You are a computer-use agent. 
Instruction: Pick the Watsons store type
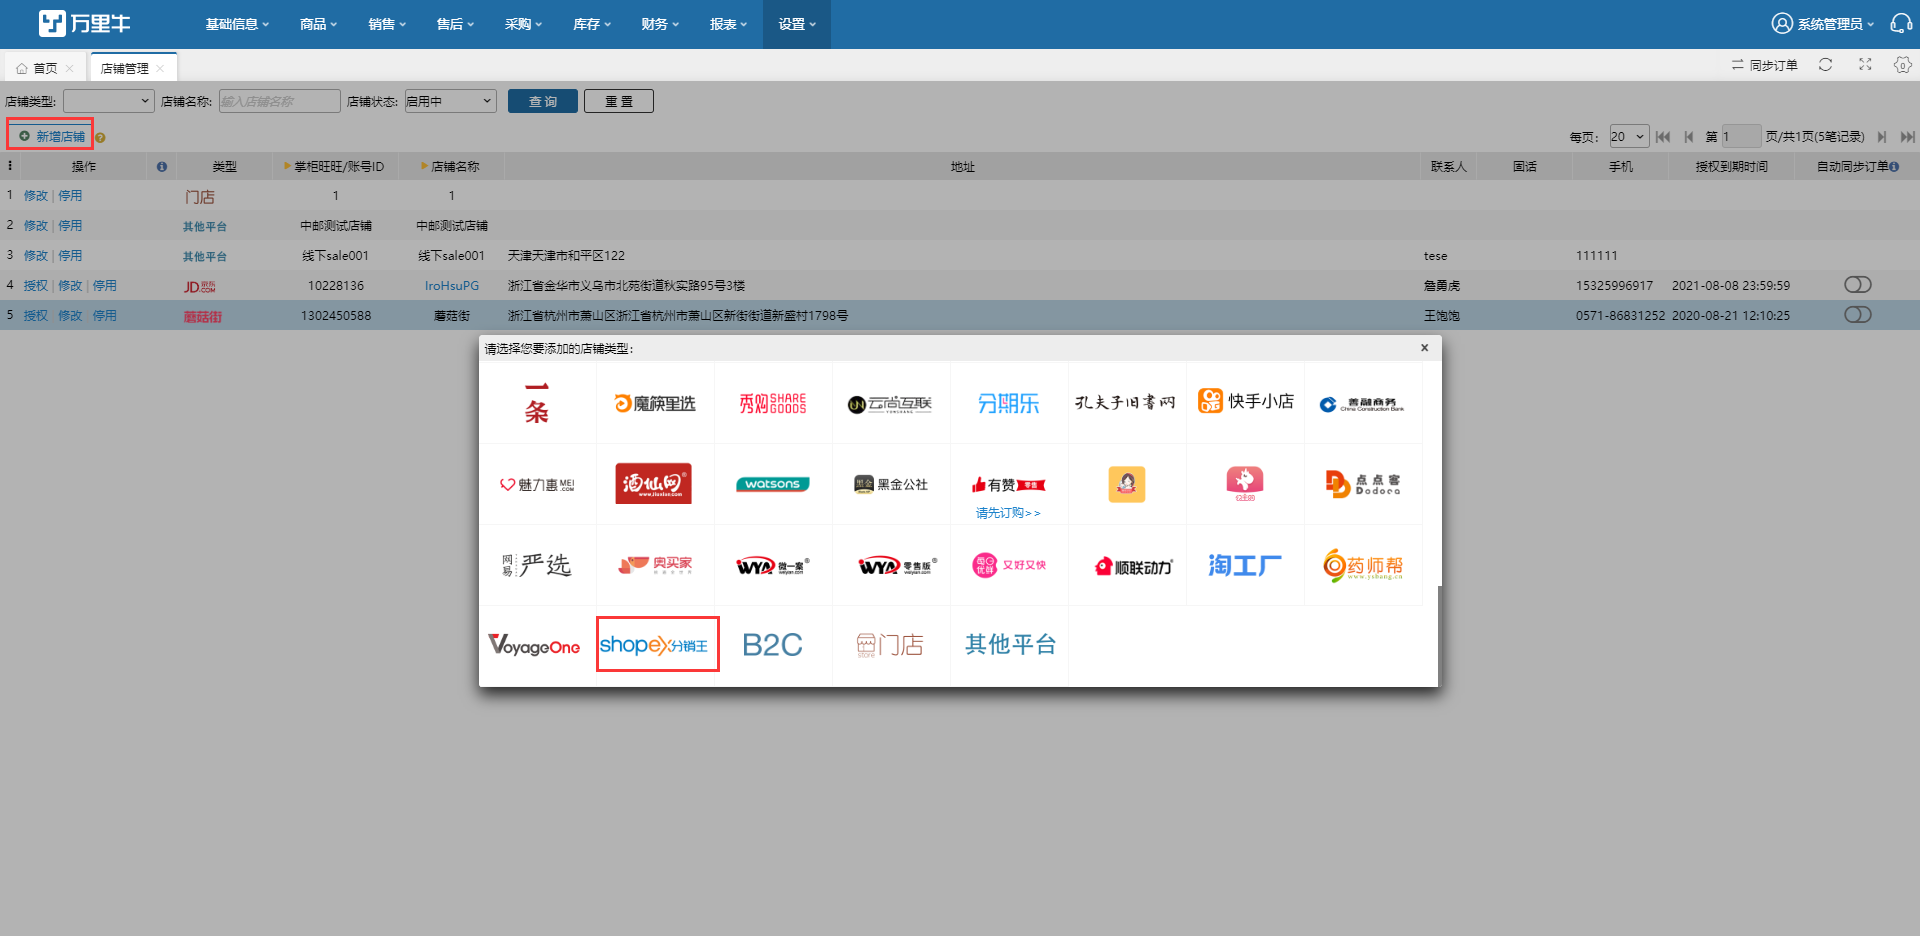click(x=773, y=484)
